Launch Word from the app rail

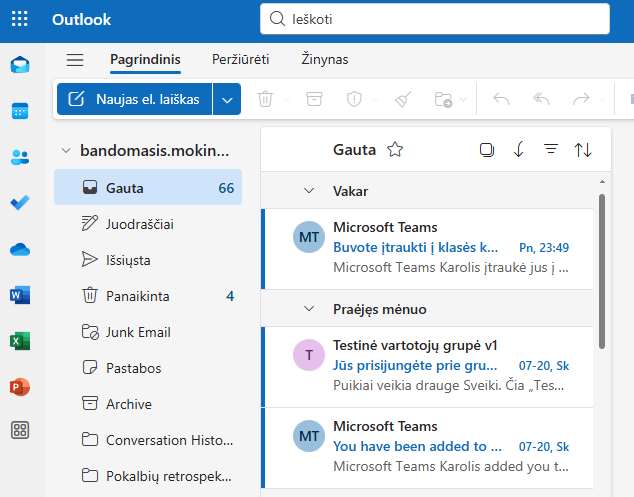[x=20, y=295]
